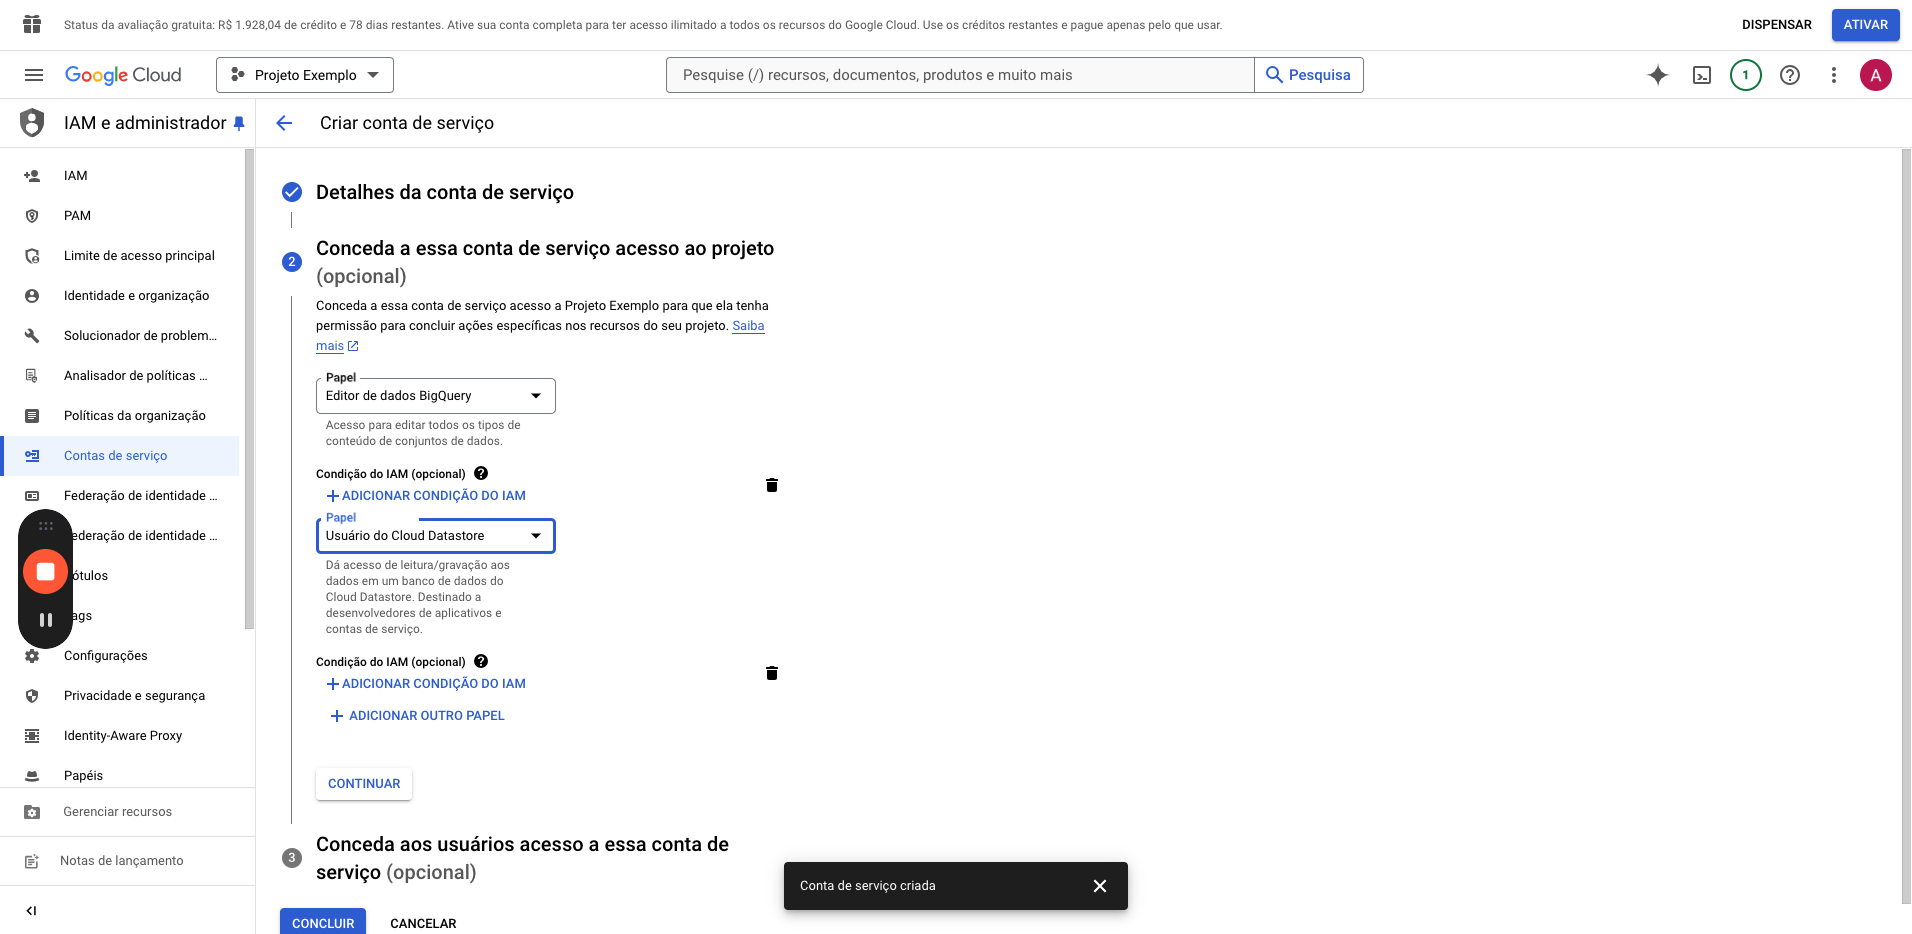Open the account avatar labeled A

tap(1876, 75)
